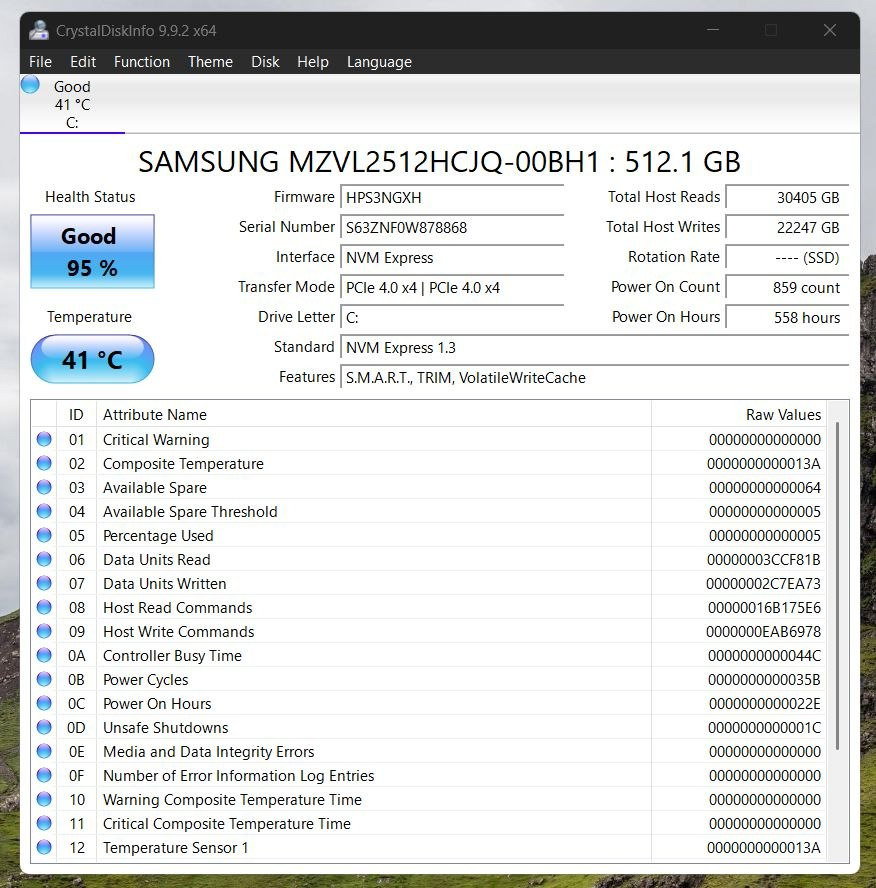Click the status orb for Percentage Used
876x888 pixels.
pos(44,535)
